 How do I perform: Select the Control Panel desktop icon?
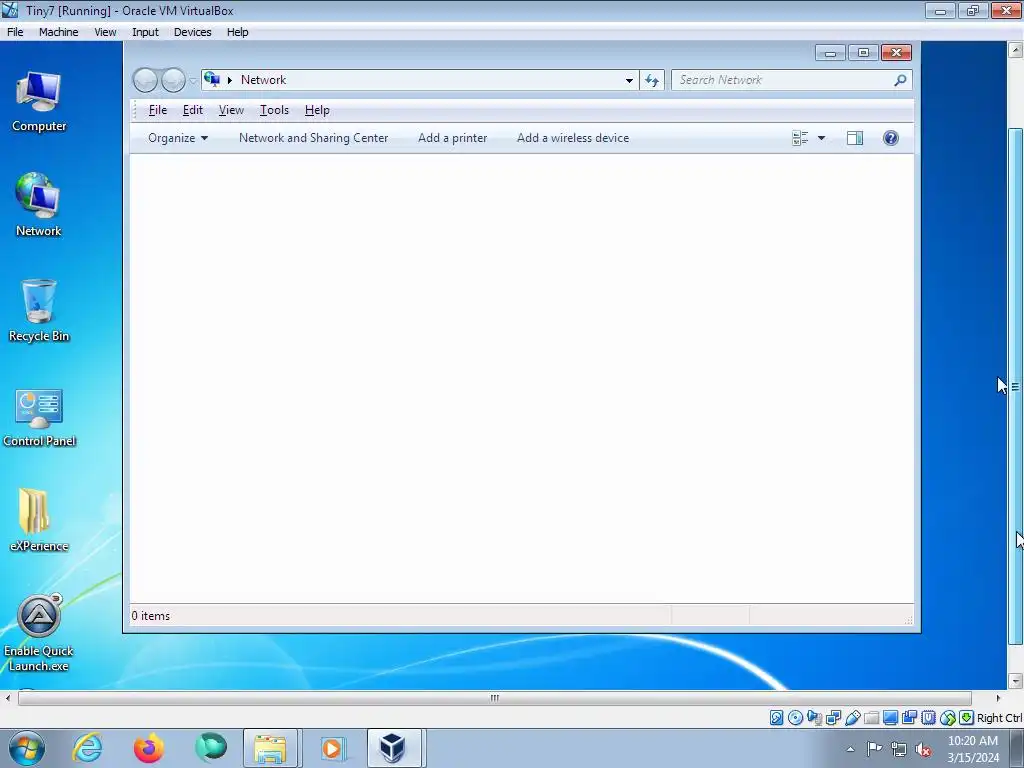[x=39, y=417]
